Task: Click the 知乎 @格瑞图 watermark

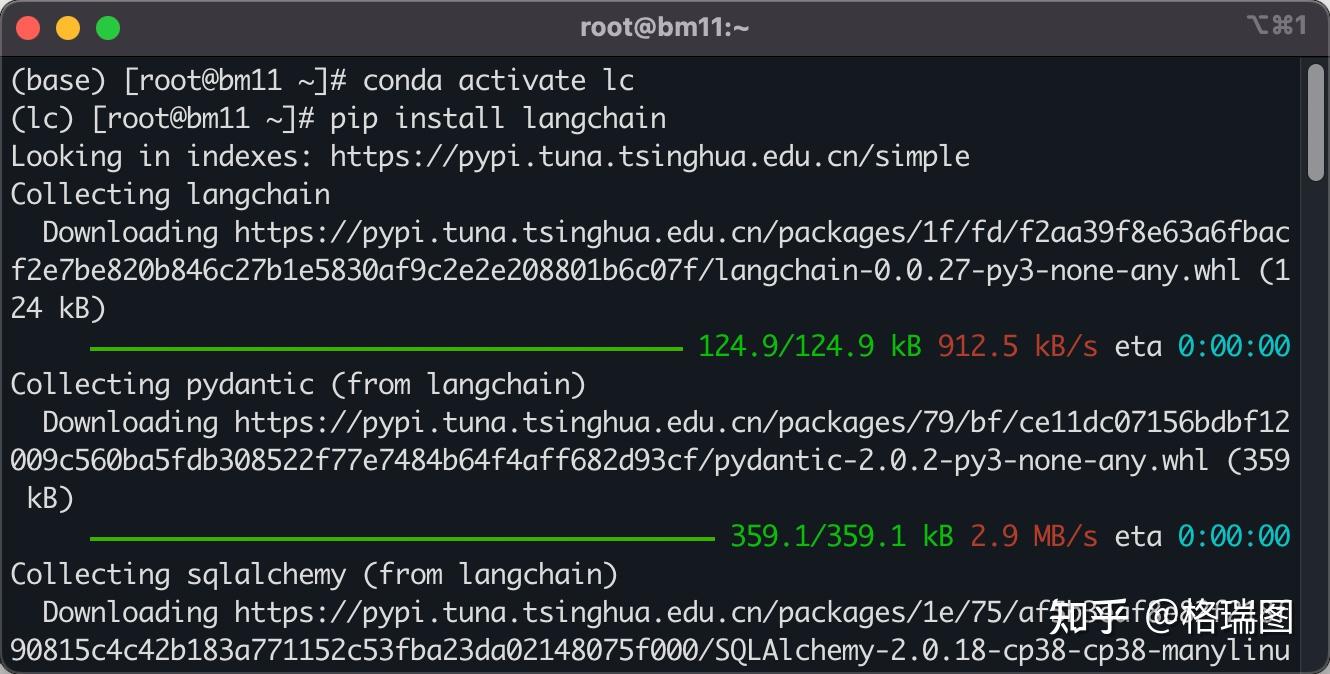Action: 1170,617
